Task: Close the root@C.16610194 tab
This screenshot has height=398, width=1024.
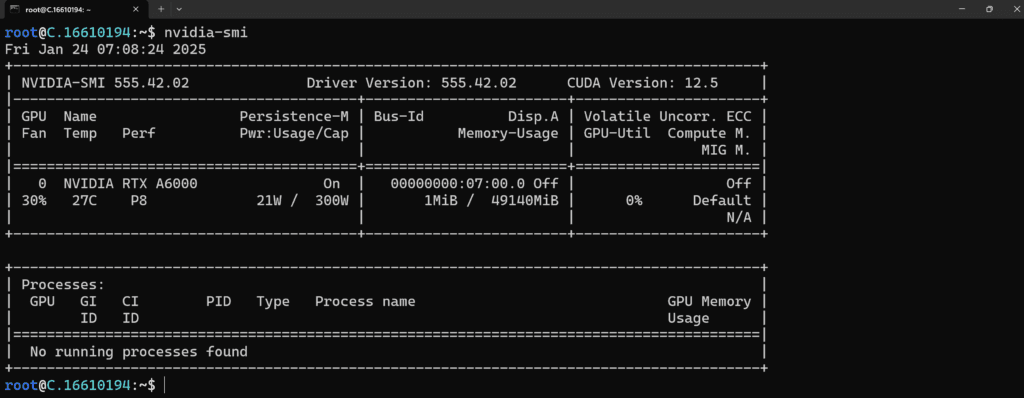Action: [x=136, y=9]
